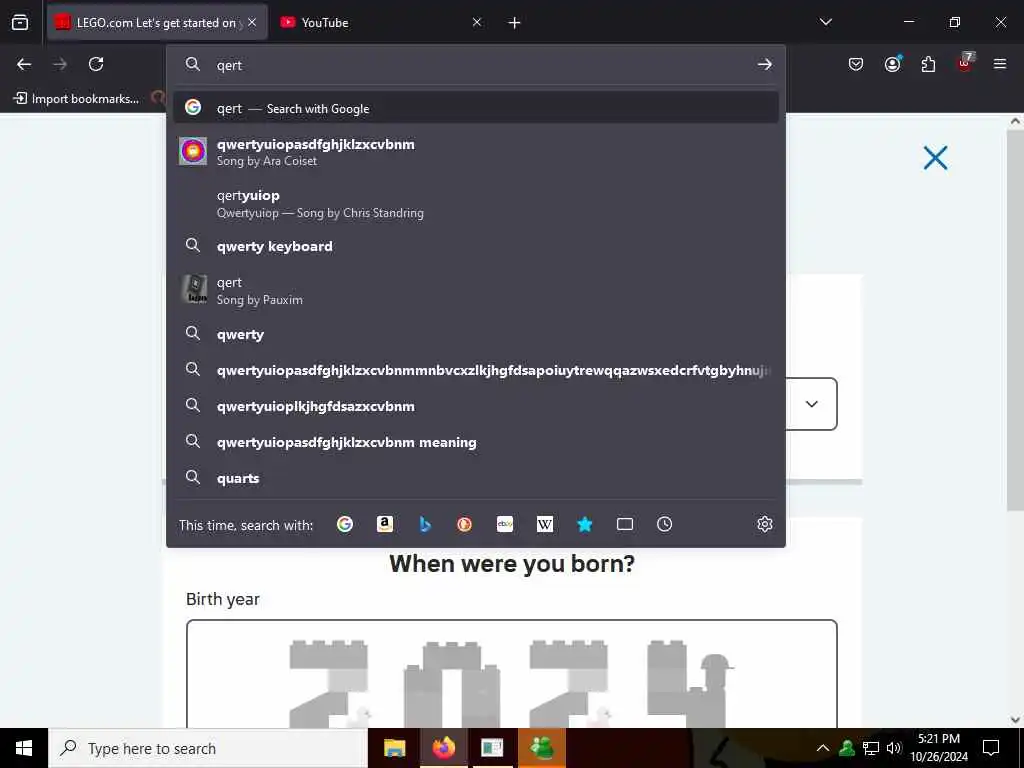Screen dimensions: 1024x768
Task: Open File Explorer from the taskbar
Action: pos(394,748)
